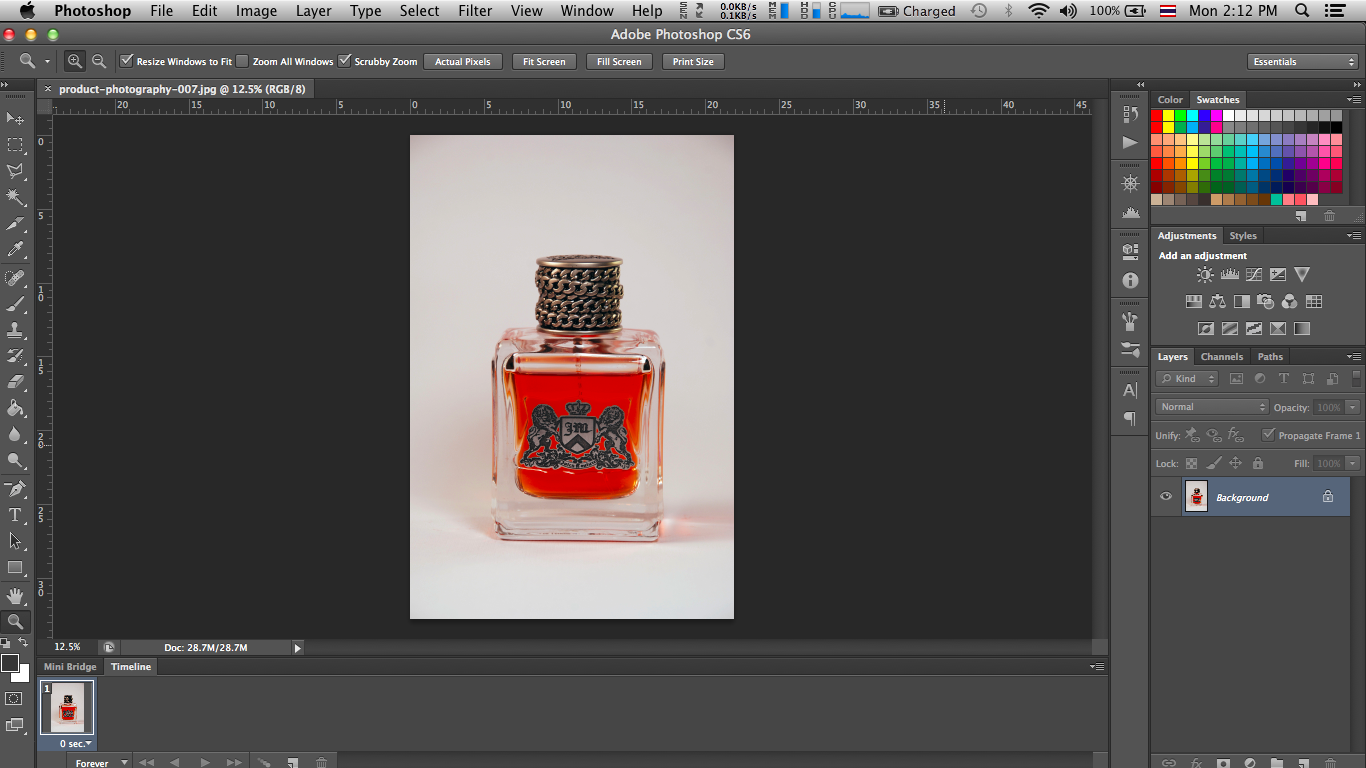Select the Move tool
Screen dimensions: 1366x768
pos(15,119)
